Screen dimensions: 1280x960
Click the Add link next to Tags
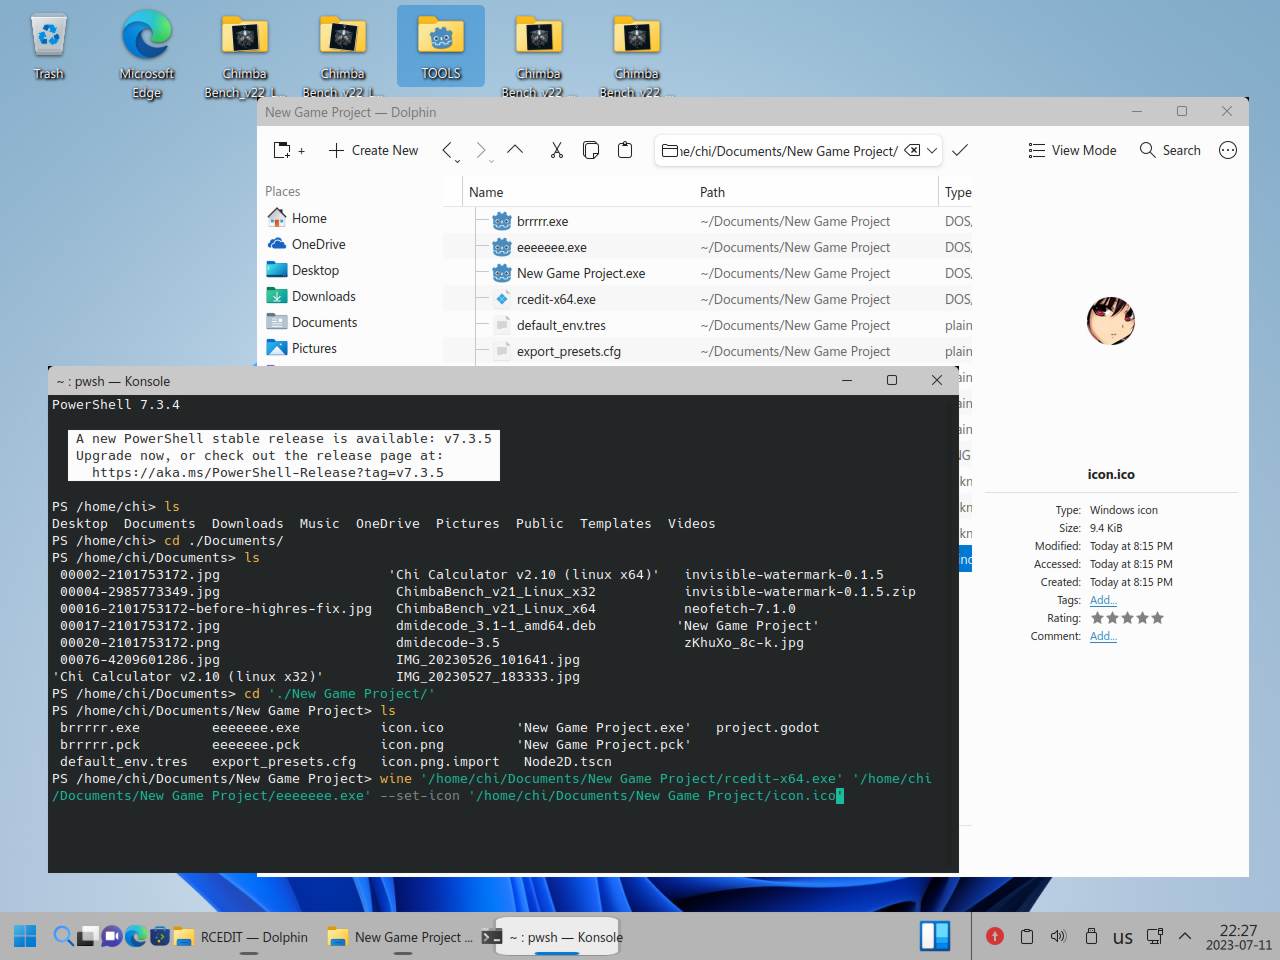1103,600
